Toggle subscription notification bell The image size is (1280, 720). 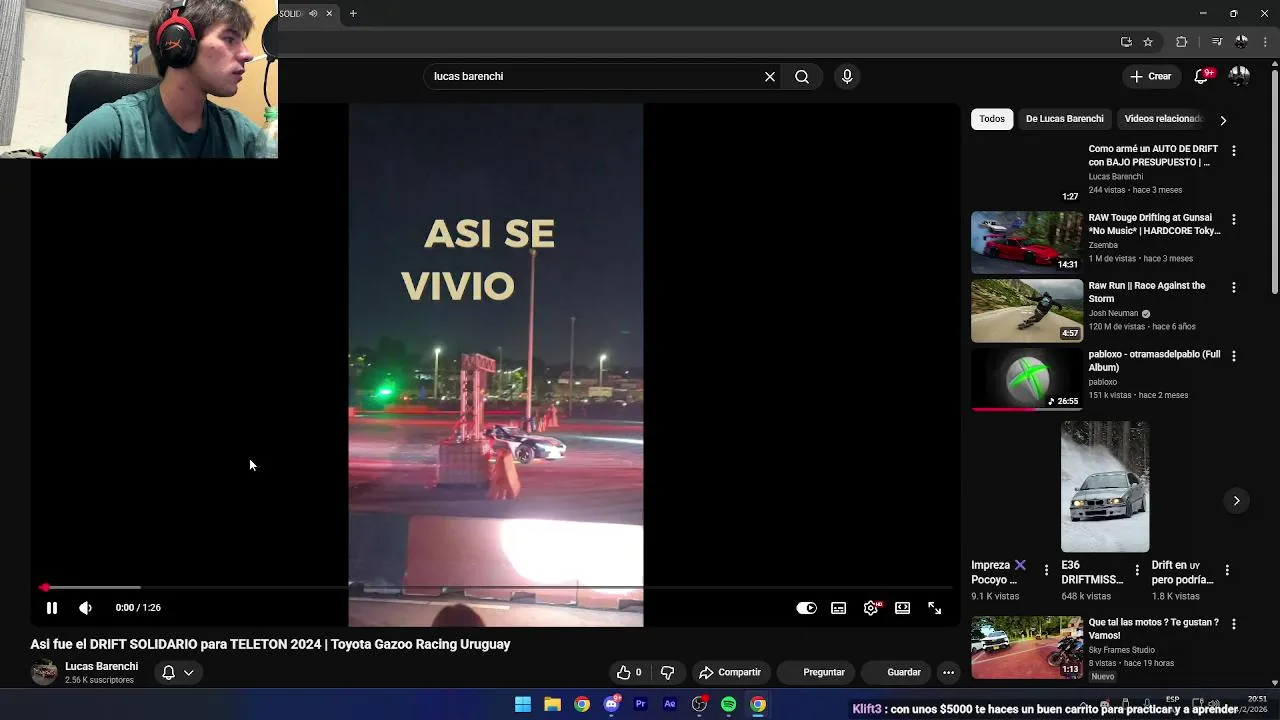[x=177, y=673]
